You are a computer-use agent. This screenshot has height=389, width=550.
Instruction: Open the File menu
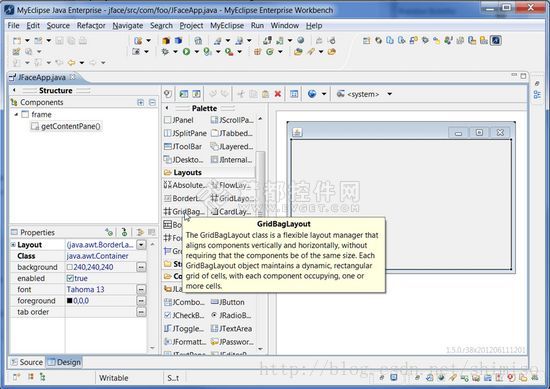[13, 26]
